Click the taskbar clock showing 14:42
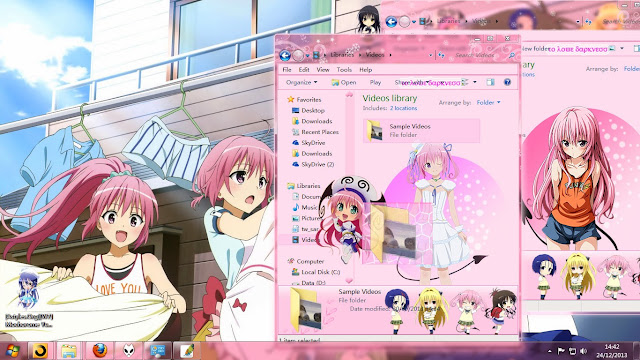This screenshot has height=360, width=640. [611, 347]
